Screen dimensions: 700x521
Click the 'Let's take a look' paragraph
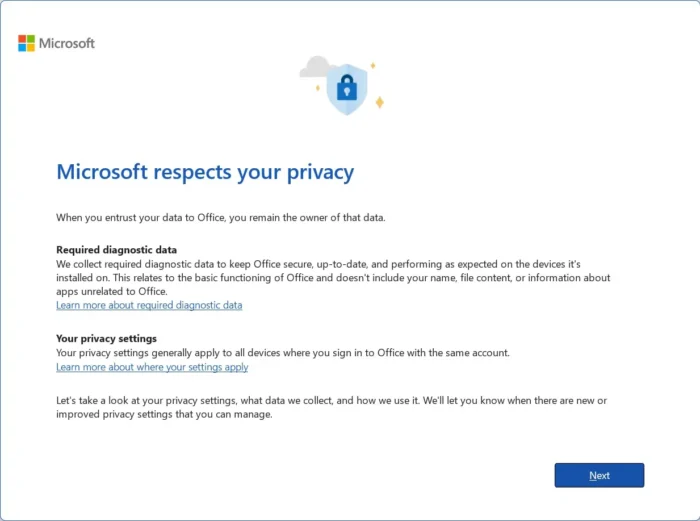pos(330,407)
